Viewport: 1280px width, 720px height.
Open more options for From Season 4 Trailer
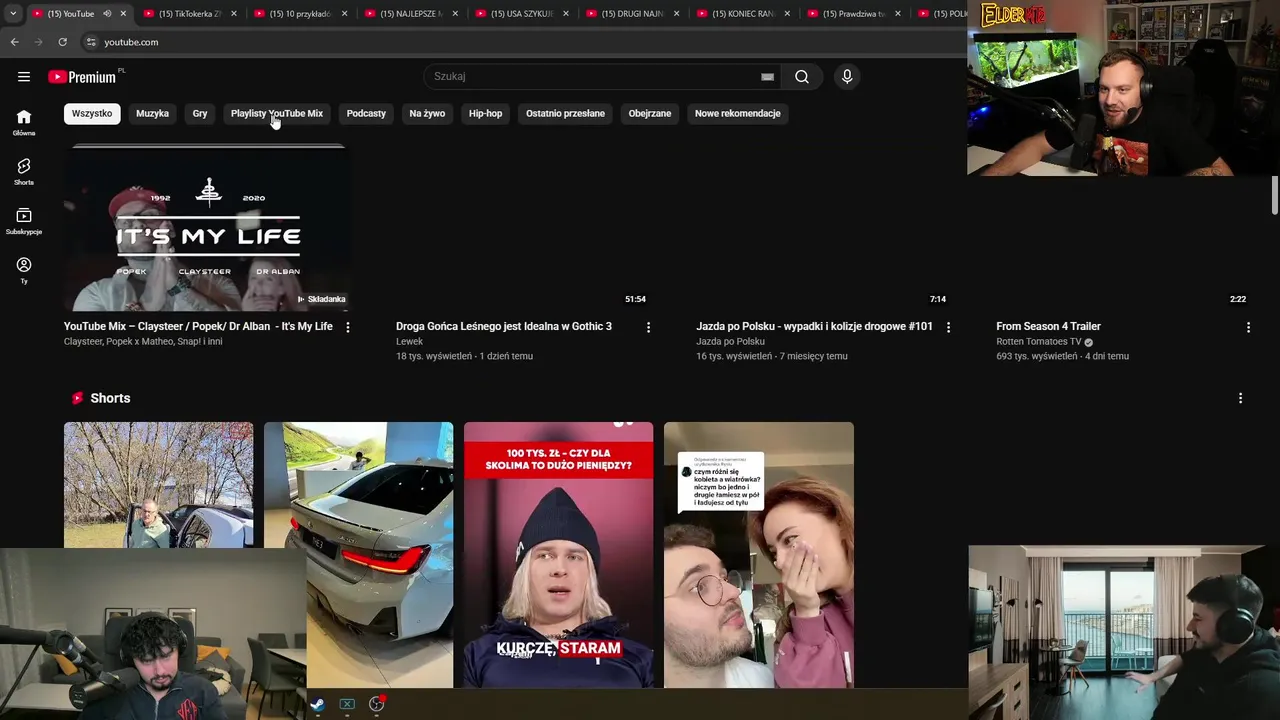click(x=1248, y=327)
